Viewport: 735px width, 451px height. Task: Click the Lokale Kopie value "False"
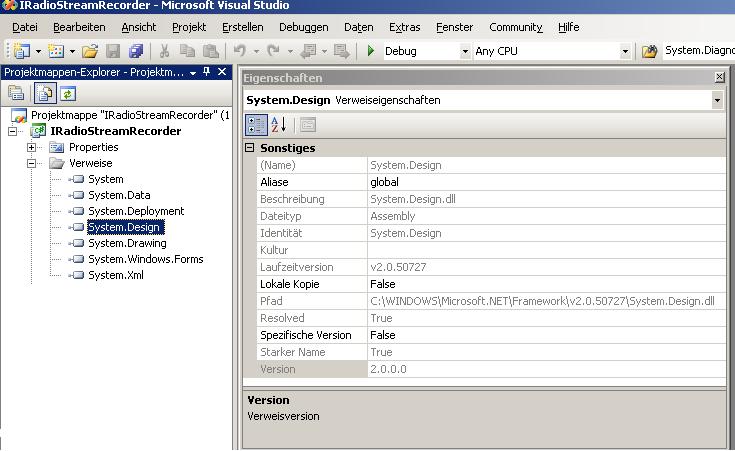click(x=546, y=284)
